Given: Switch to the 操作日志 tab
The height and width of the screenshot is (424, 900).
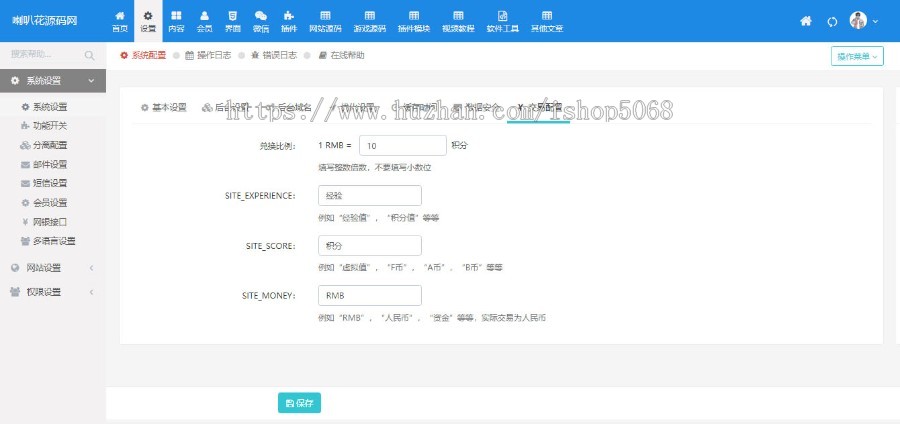Looking at the screenshot, I should click(208, 56).
